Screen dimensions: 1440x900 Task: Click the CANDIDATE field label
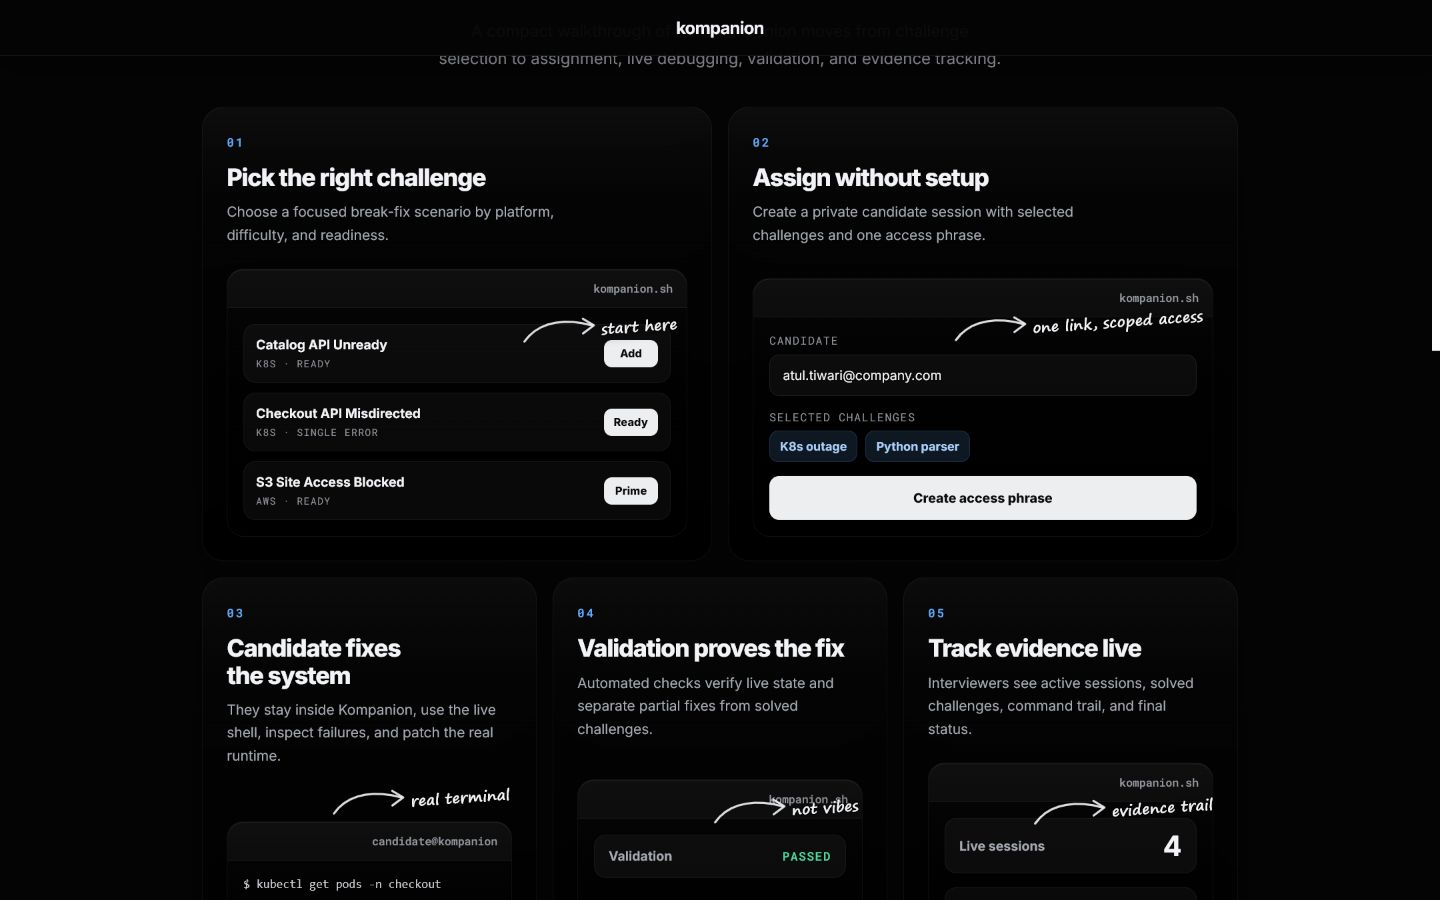pyautogui.click(x=803, y=341)
